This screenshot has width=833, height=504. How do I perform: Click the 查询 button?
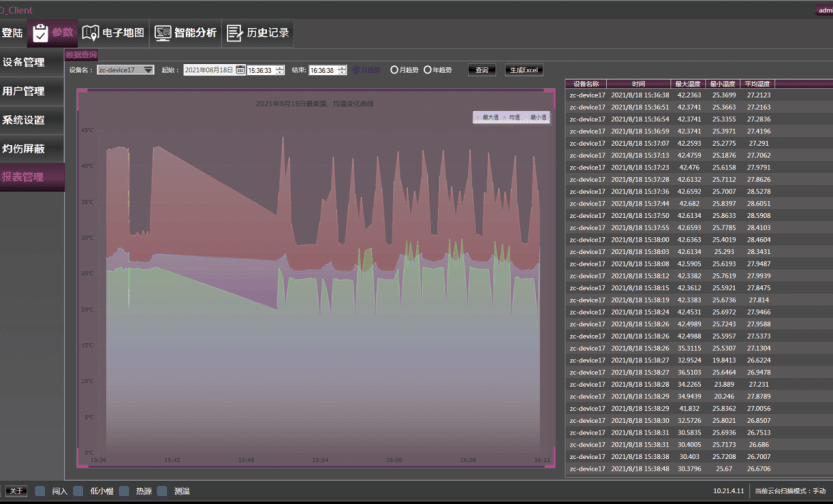[x=482, y=70]
